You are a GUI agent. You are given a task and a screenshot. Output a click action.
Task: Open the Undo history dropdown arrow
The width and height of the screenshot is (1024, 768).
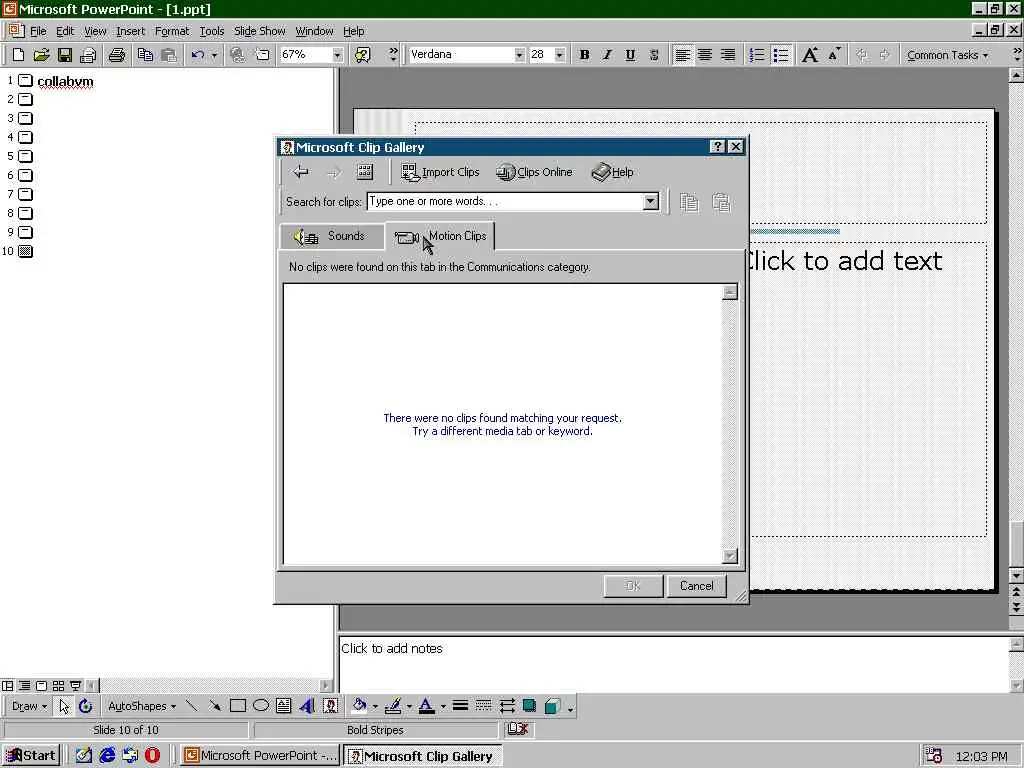click(x=214, y=55)
